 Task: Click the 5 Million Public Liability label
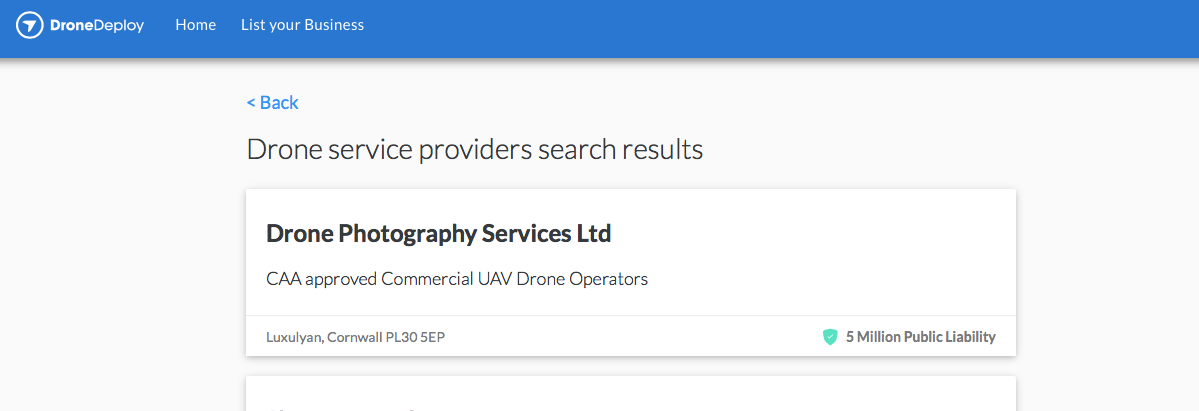tap(921, 337)
